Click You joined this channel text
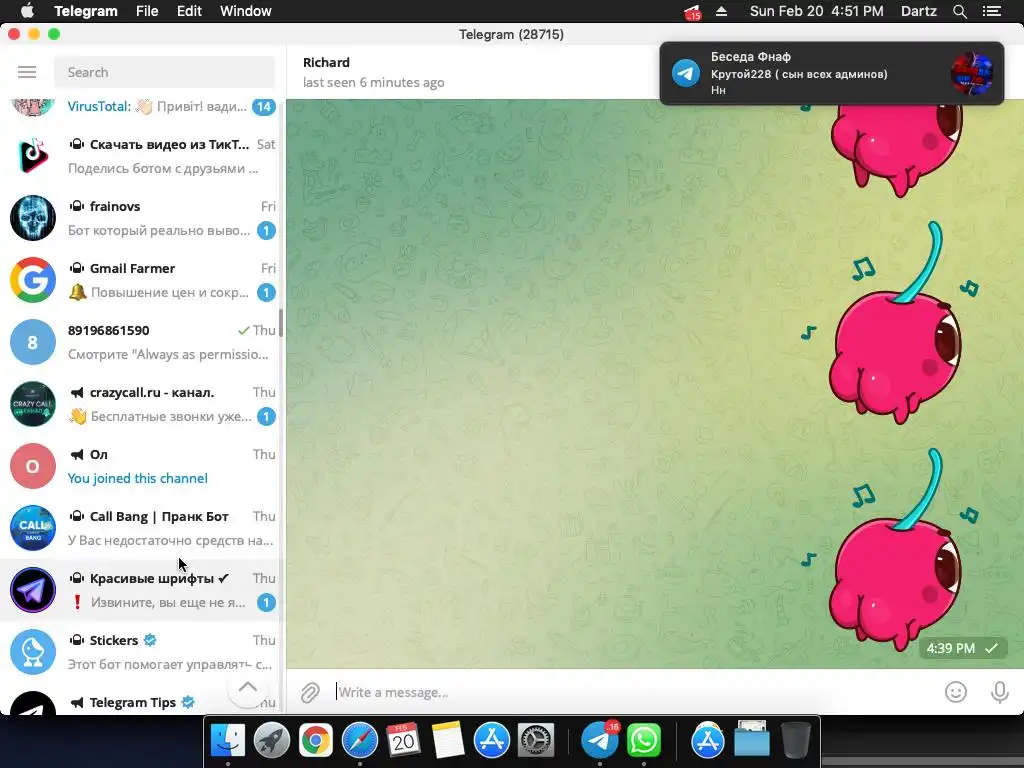Image resolution: width=1024 pixels, height=768 pixels. pyautogui.click(x=138, y=479)
